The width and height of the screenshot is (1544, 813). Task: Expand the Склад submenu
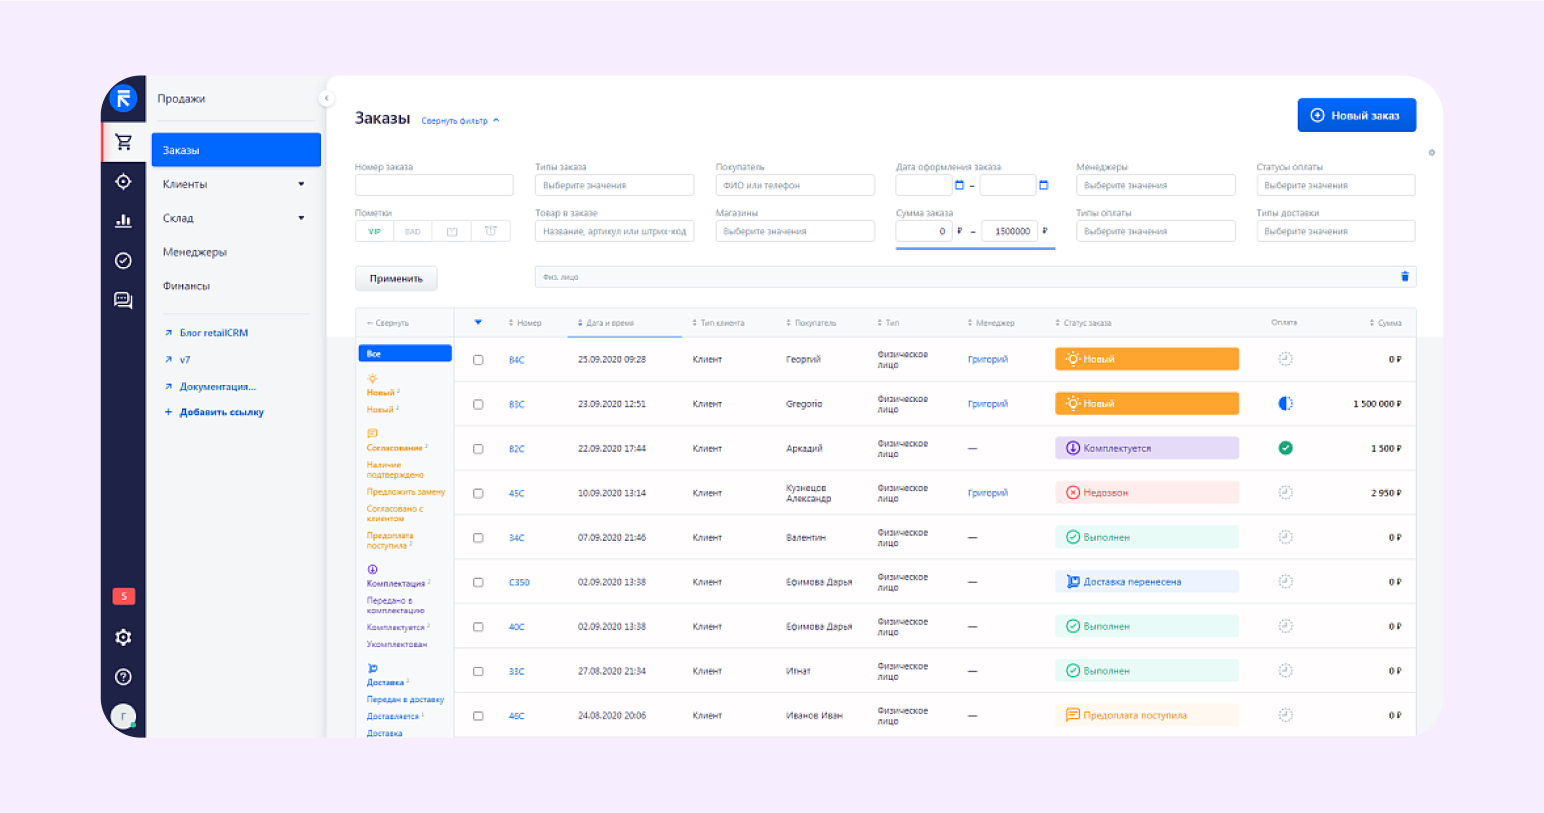coord(301,218)
